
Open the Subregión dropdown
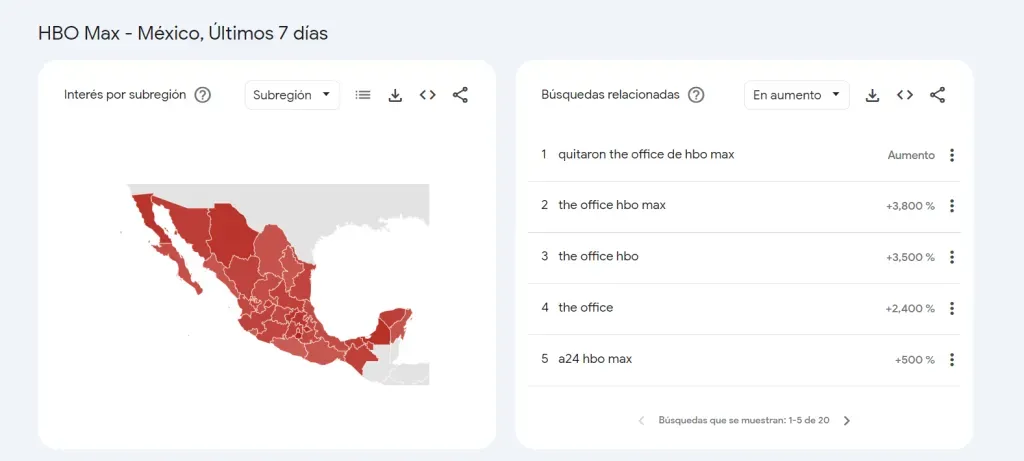point(292,95)
